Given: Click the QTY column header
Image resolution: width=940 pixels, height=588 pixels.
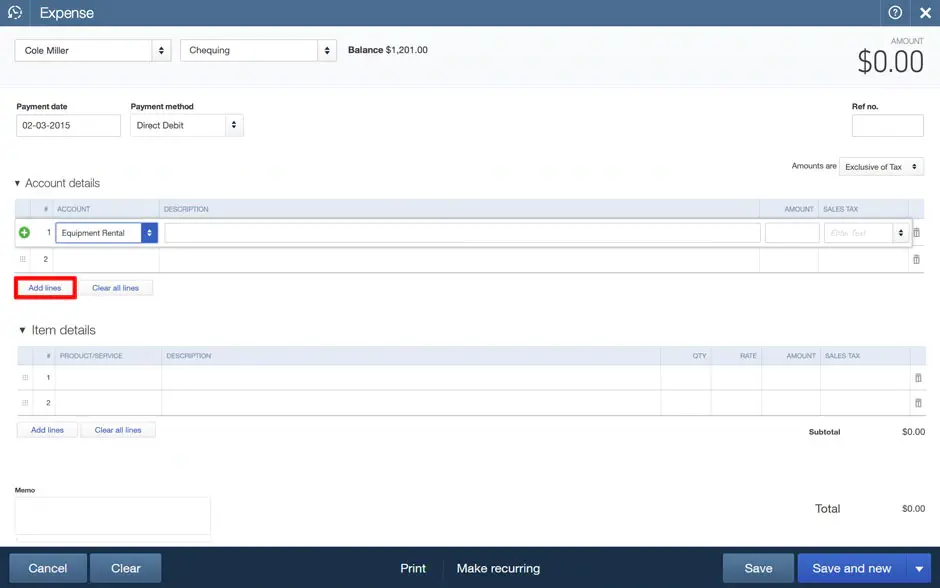Looking at the screenshot, I should [700, 356].
